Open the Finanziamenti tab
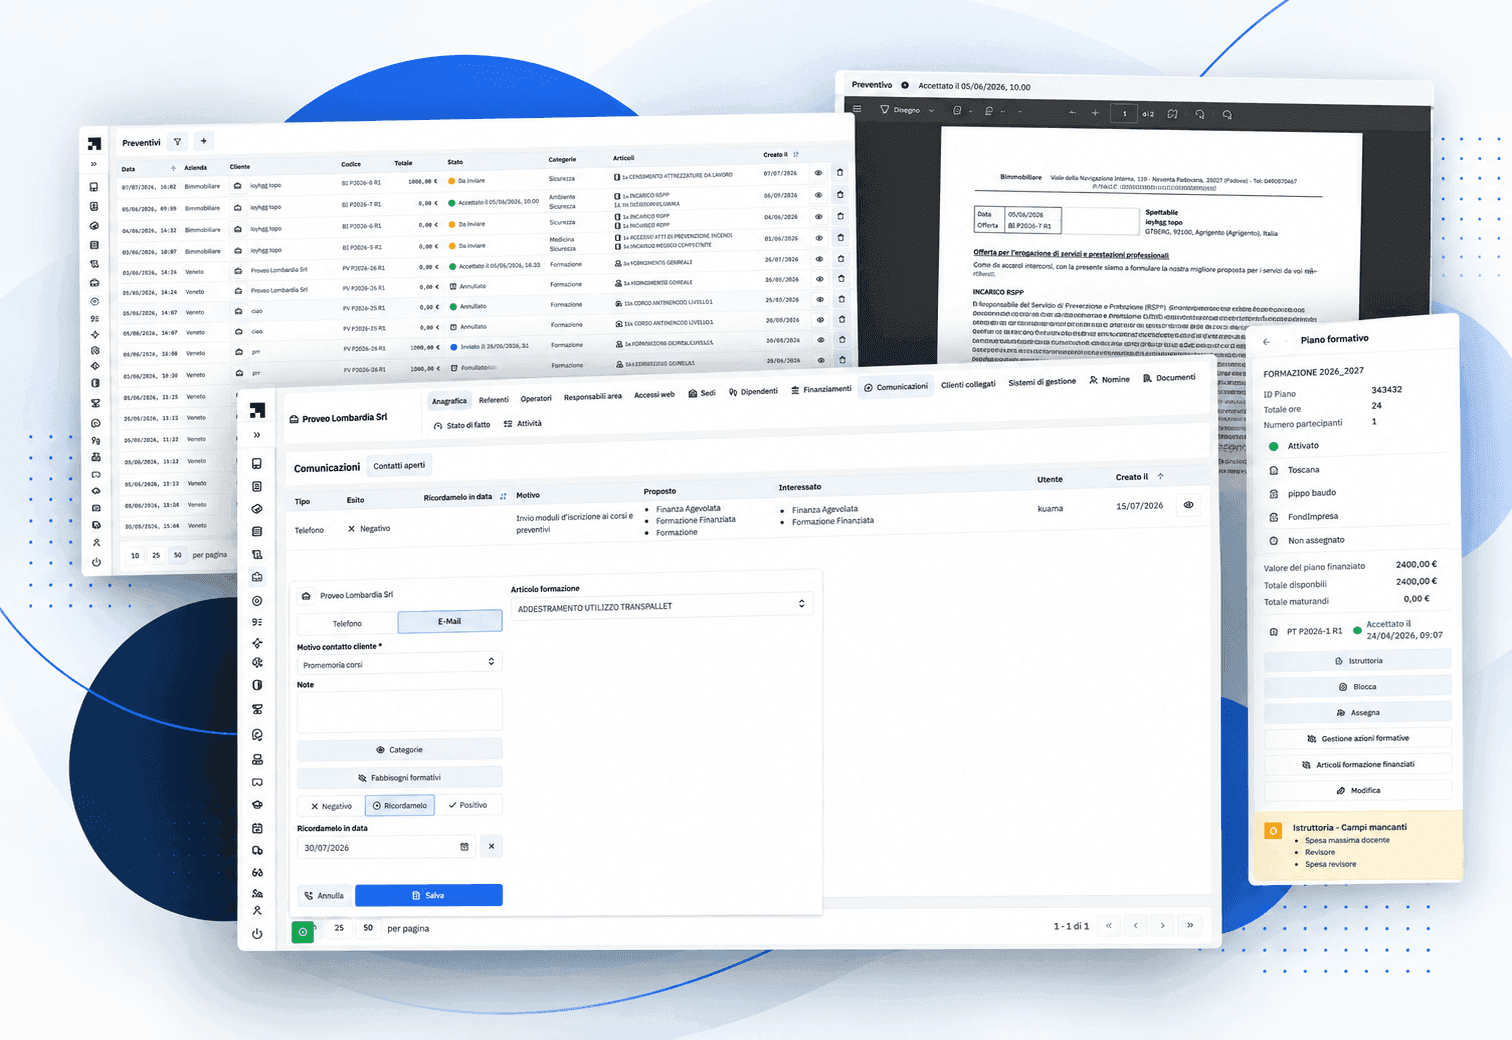 pyautogui.click(x=821, y=389)
